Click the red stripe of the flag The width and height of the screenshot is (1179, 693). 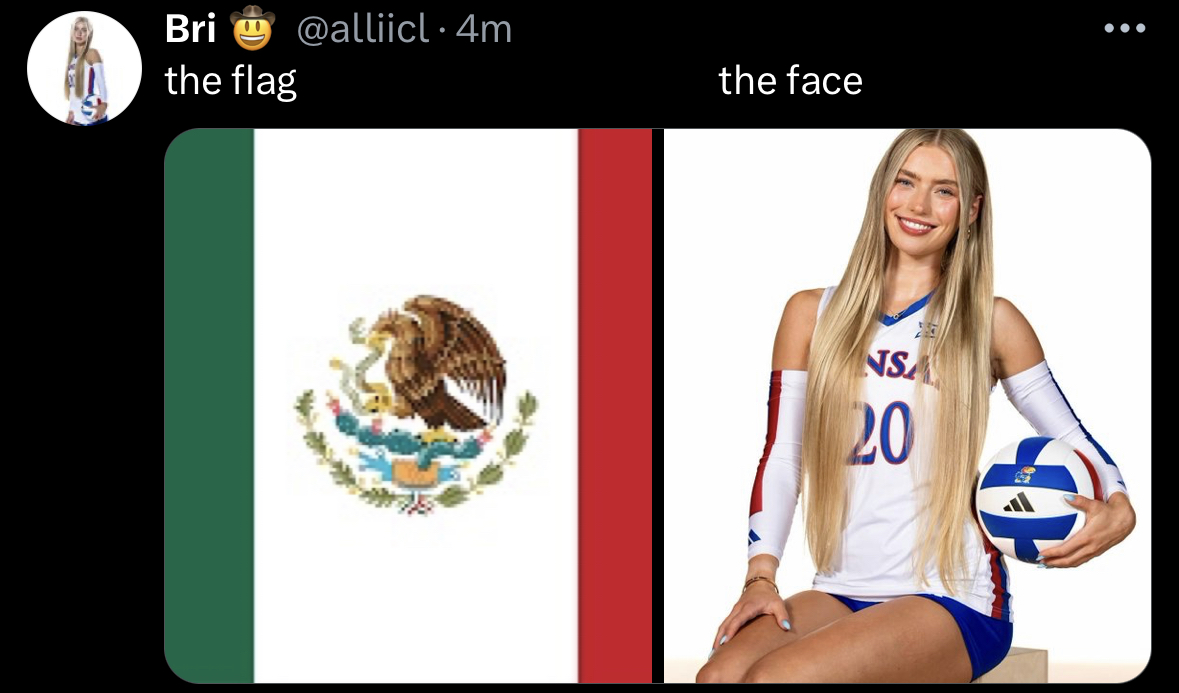click(615, 406)
